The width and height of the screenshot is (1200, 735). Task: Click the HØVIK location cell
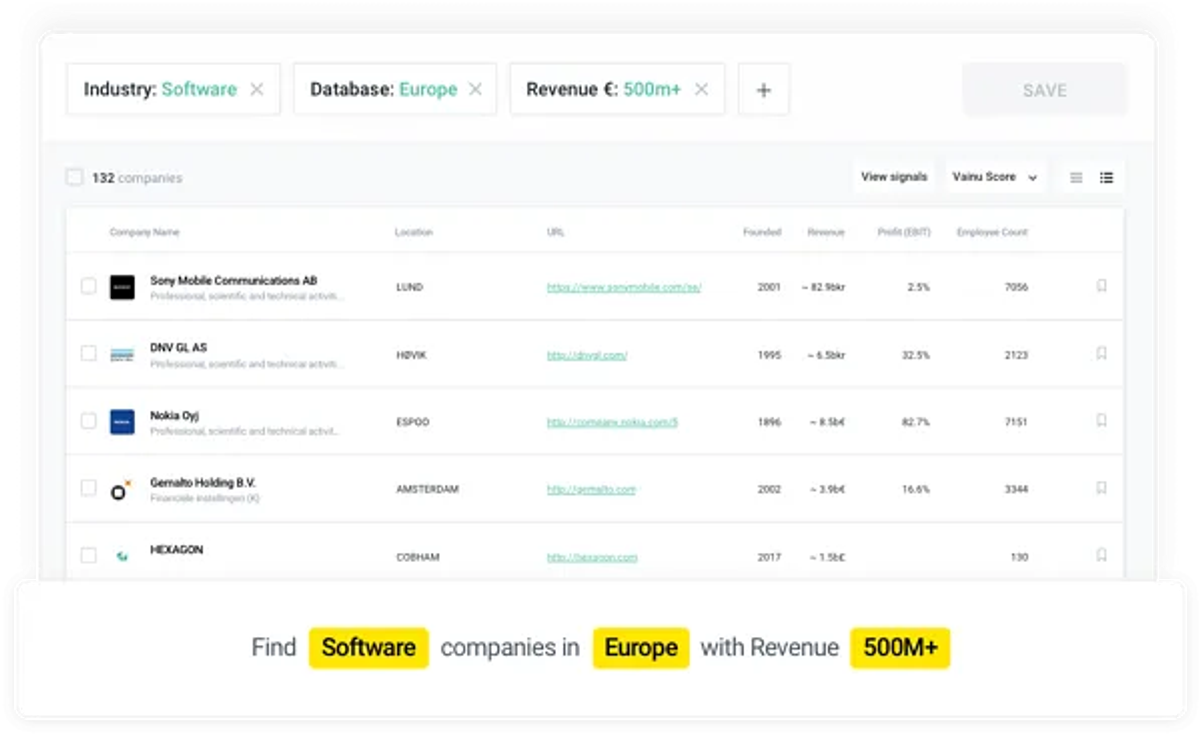click(x=411, y=355)
